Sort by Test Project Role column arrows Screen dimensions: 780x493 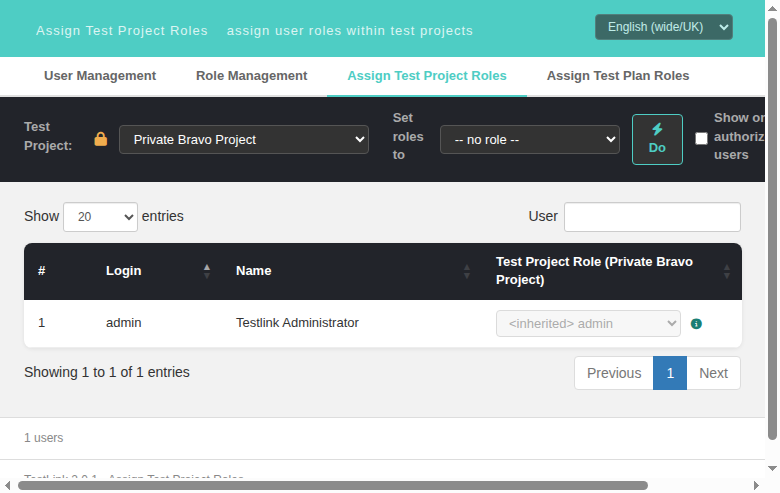point(727,271)
